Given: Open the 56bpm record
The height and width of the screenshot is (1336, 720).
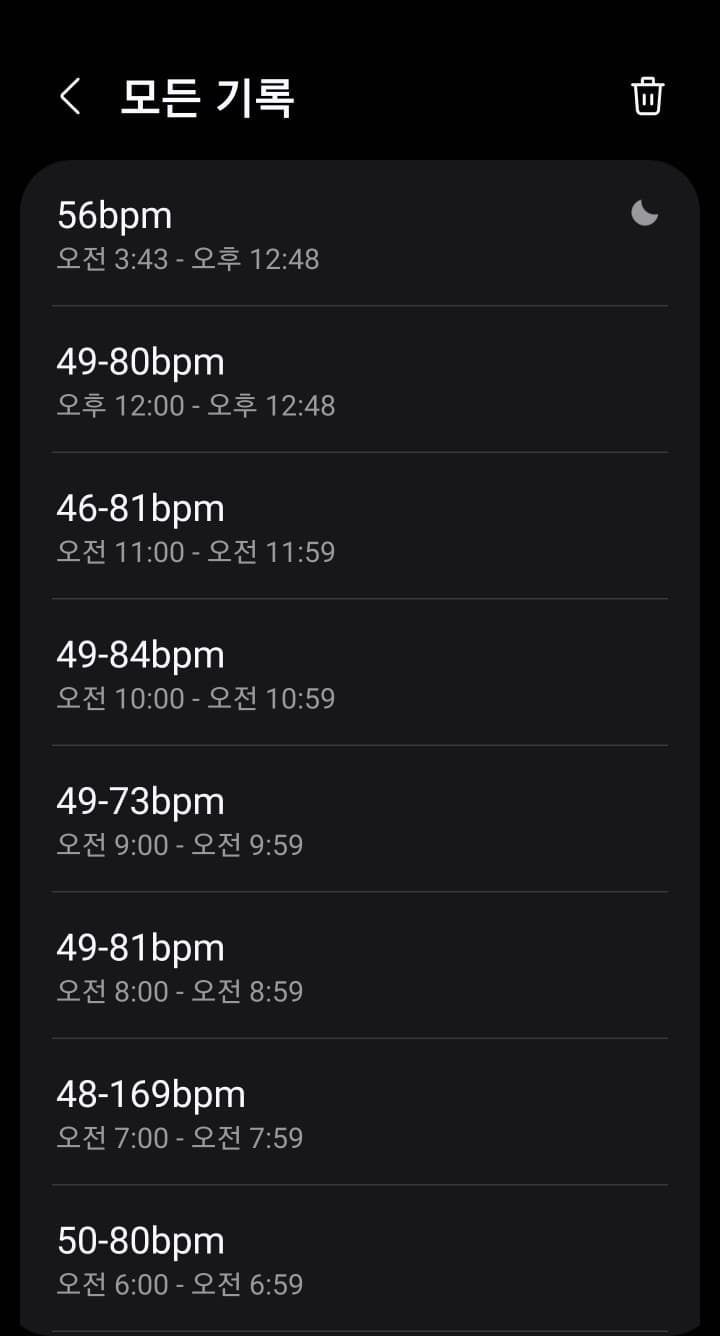Looking at the screenshot, I should (x=360, y=234).
